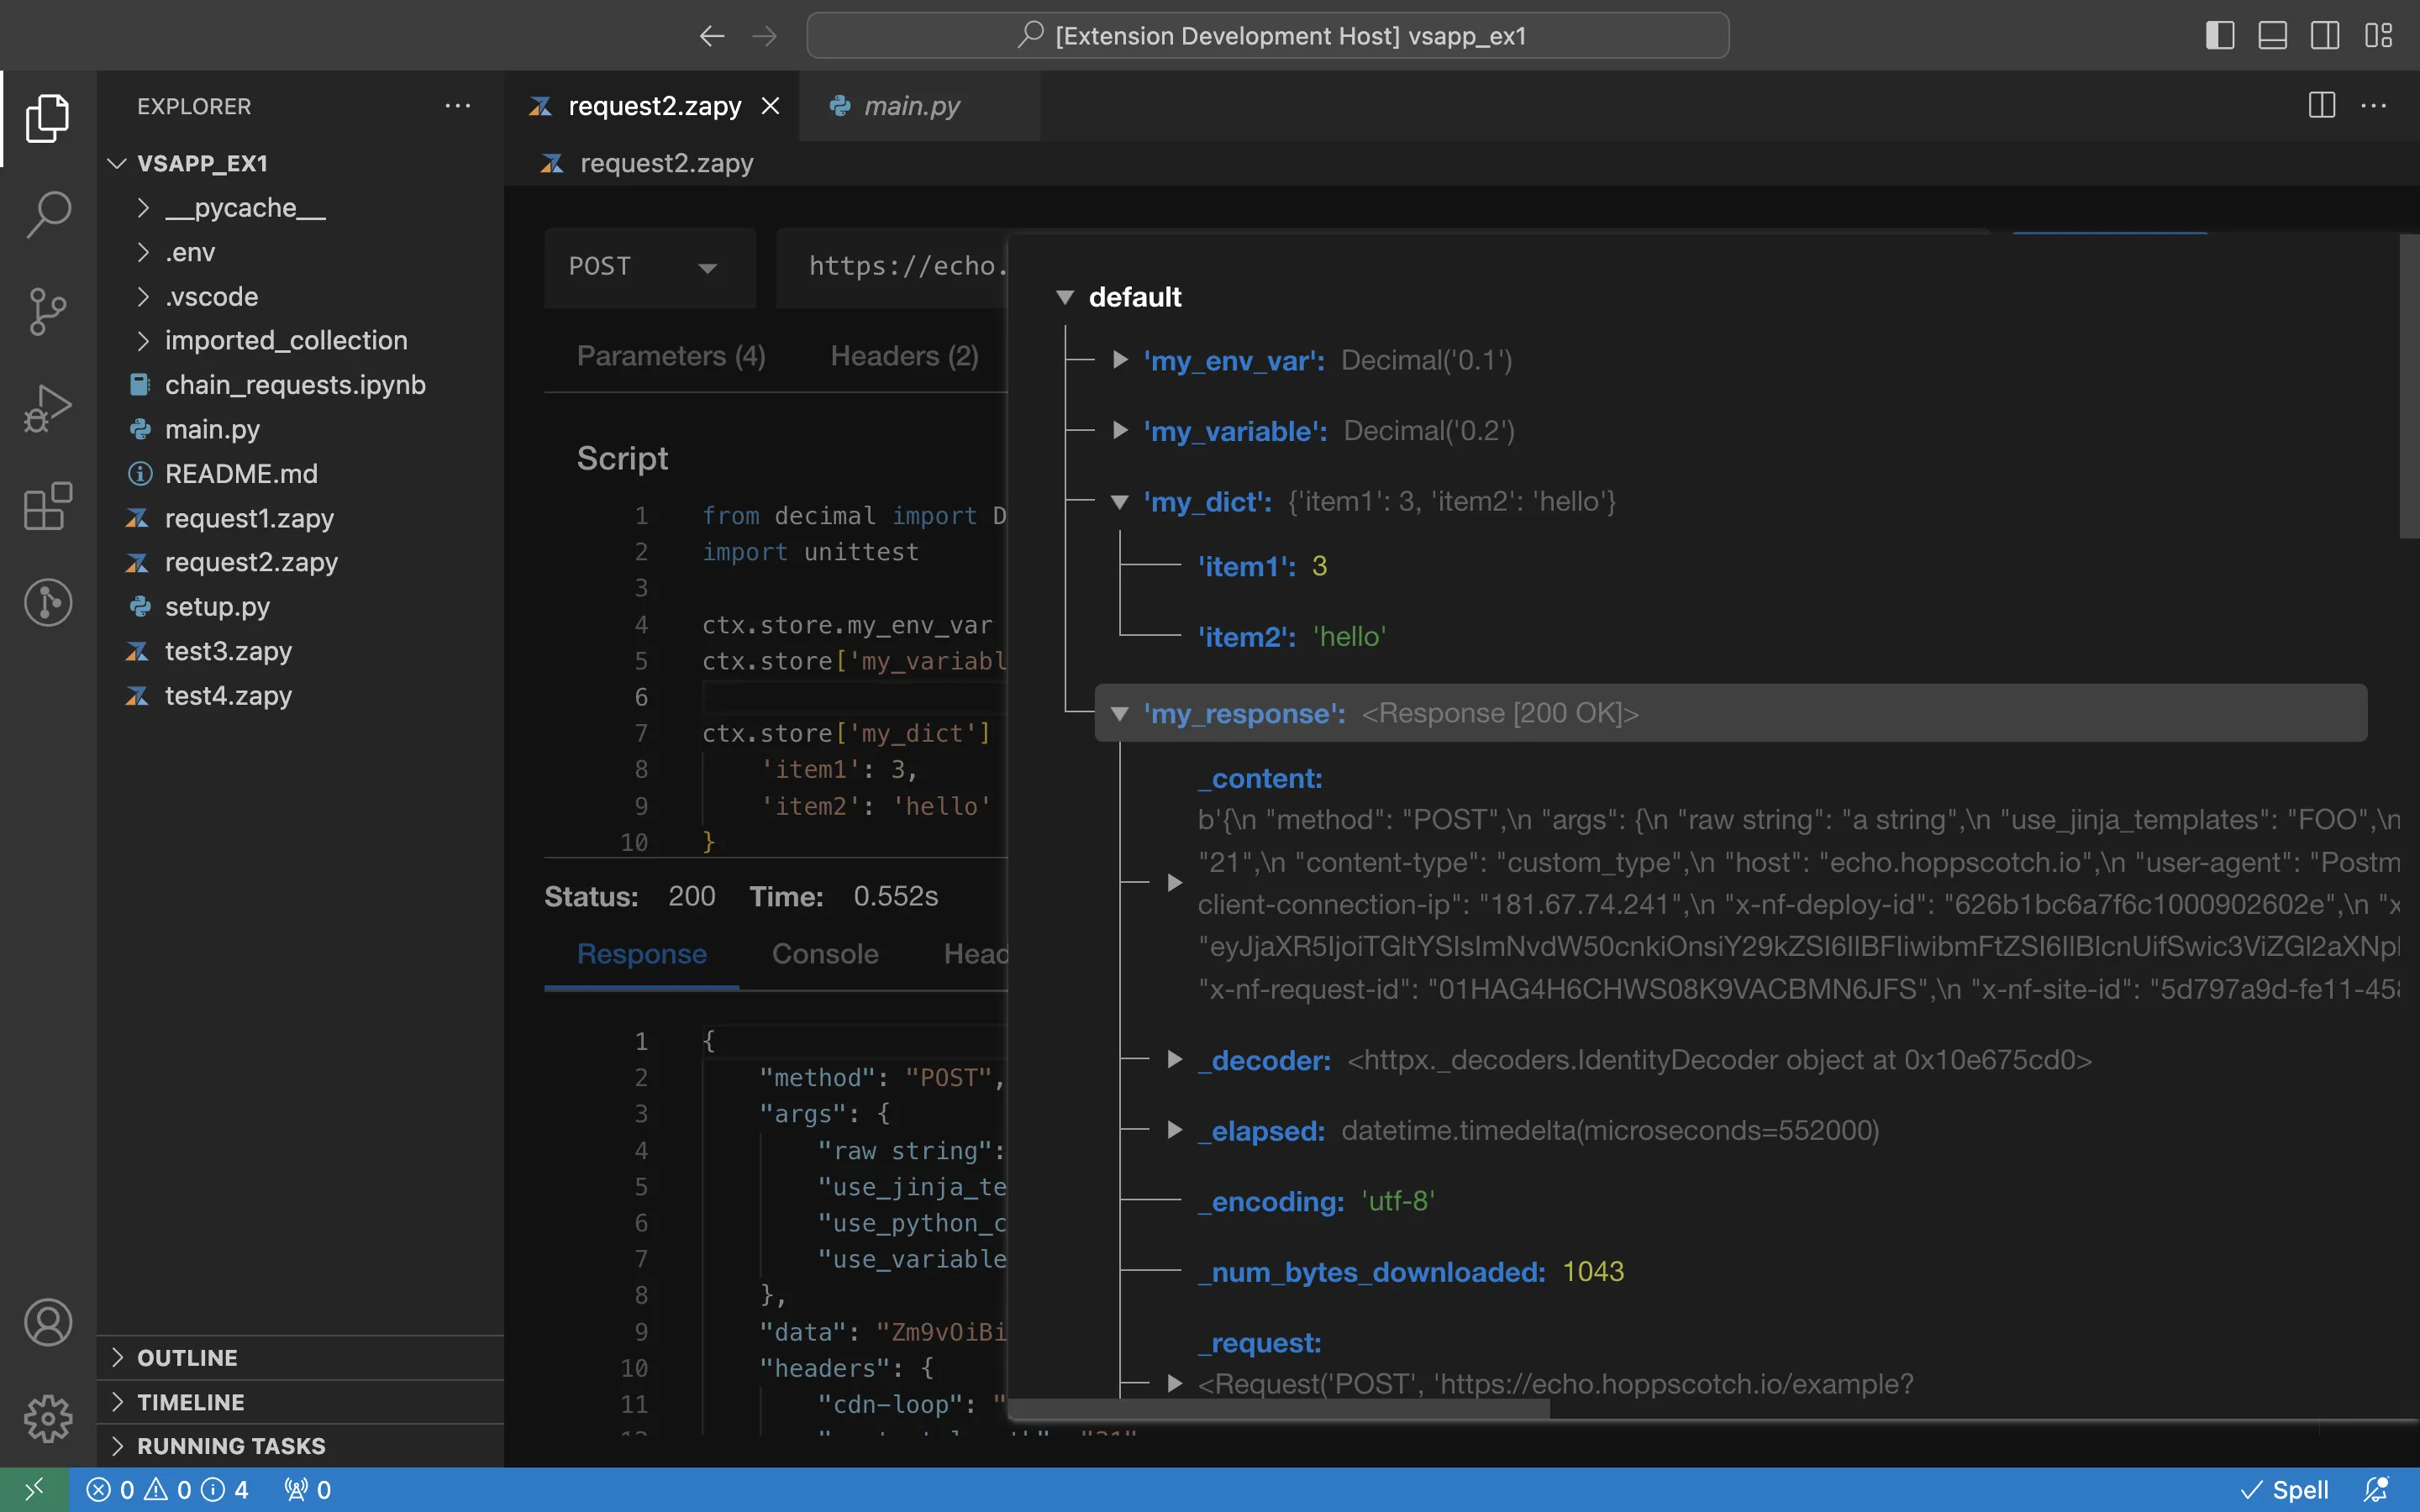Open the Search view in activity bar

(x=48, y=214)
